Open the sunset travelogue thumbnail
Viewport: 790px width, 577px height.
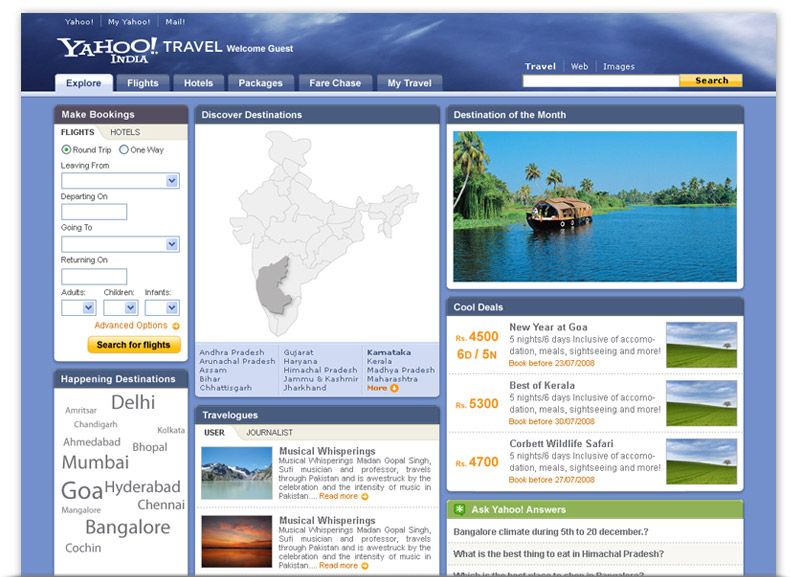pyautogui.click(x=237, y=542)
